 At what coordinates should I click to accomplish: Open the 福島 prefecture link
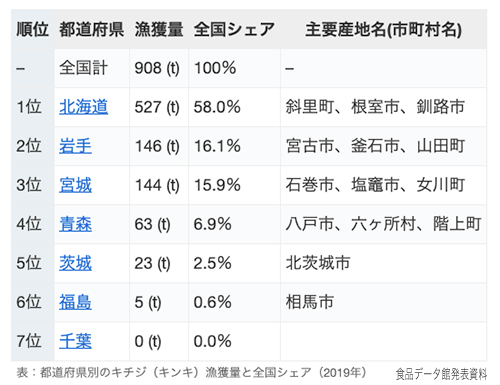tap(75, 302)
